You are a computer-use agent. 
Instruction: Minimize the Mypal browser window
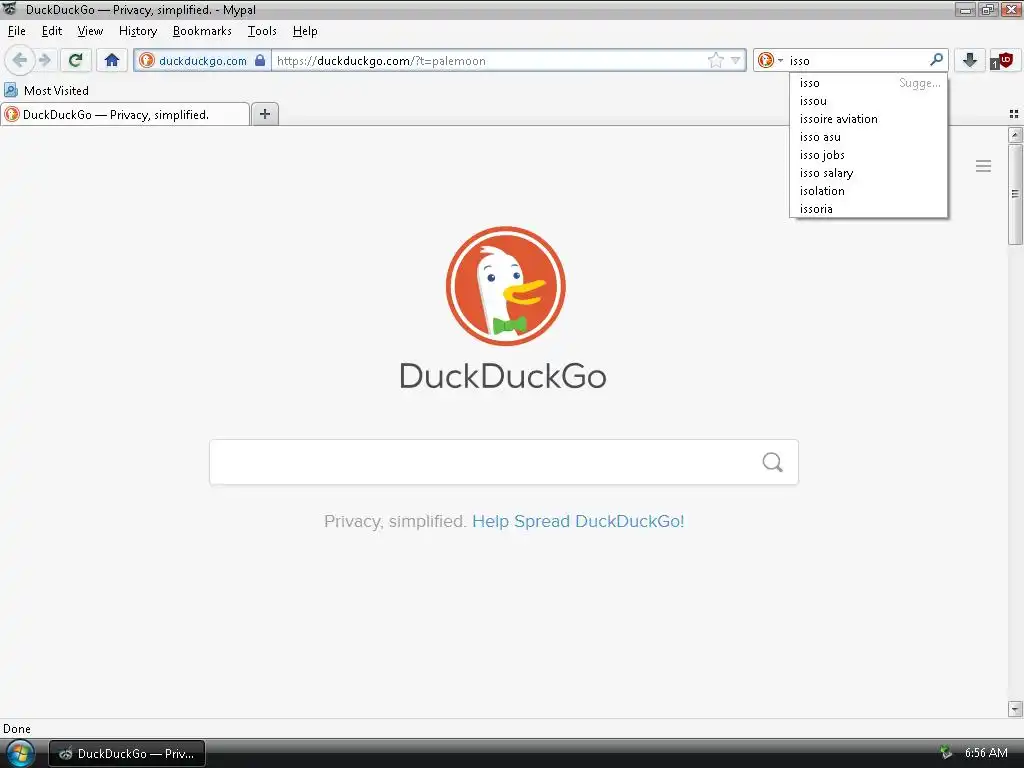point(965,9)
